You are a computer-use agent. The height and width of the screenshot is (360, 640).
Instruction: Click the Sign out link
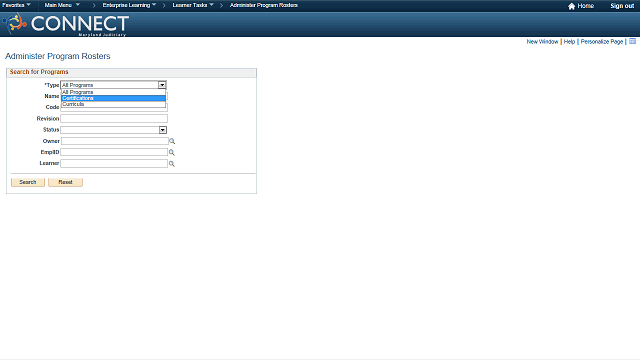(x=622, y=6)
